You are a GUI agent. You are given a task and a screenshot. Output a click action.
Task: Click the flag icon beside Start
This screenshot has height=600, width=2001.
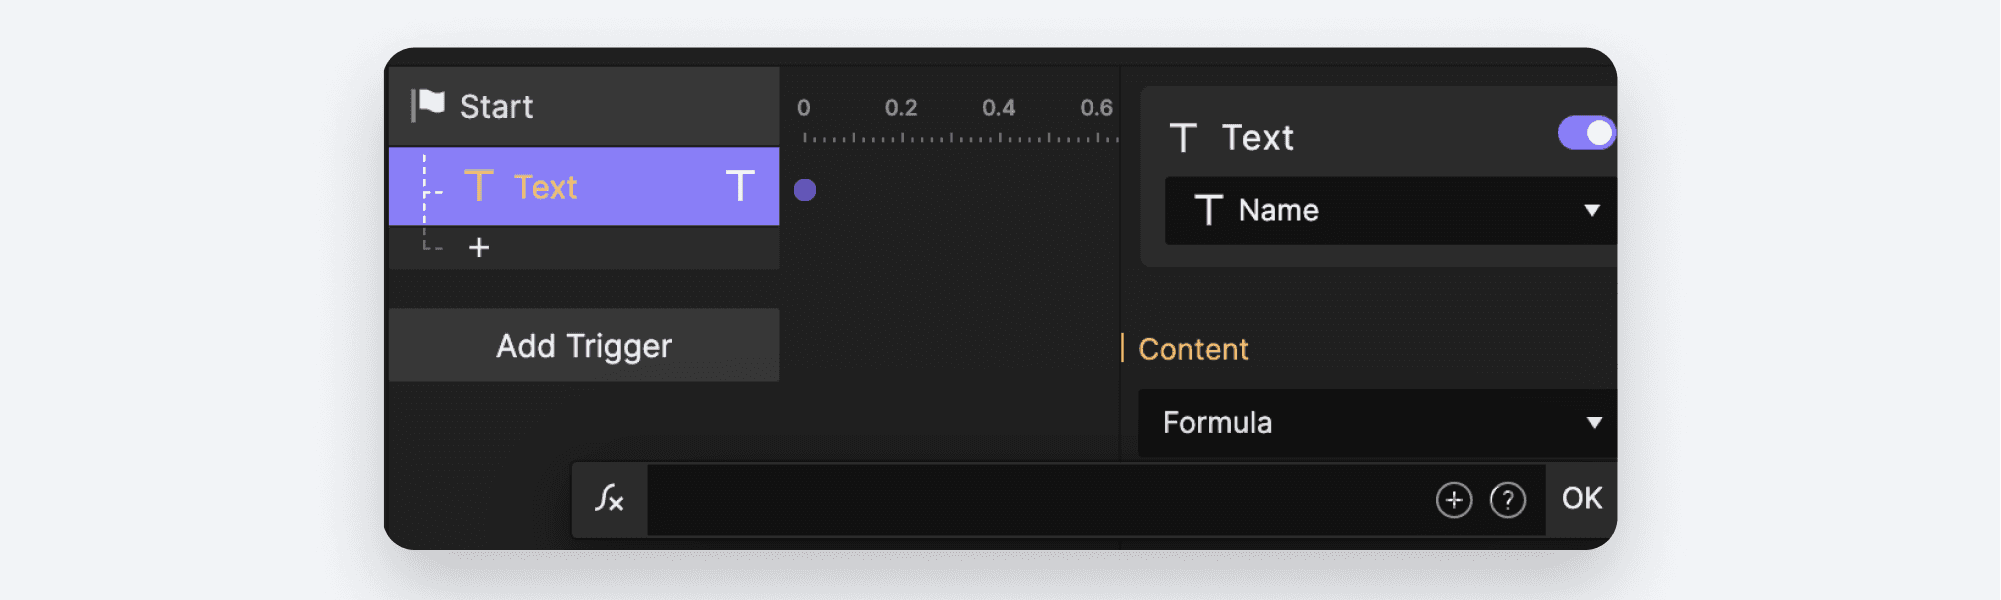pos(428,104)
